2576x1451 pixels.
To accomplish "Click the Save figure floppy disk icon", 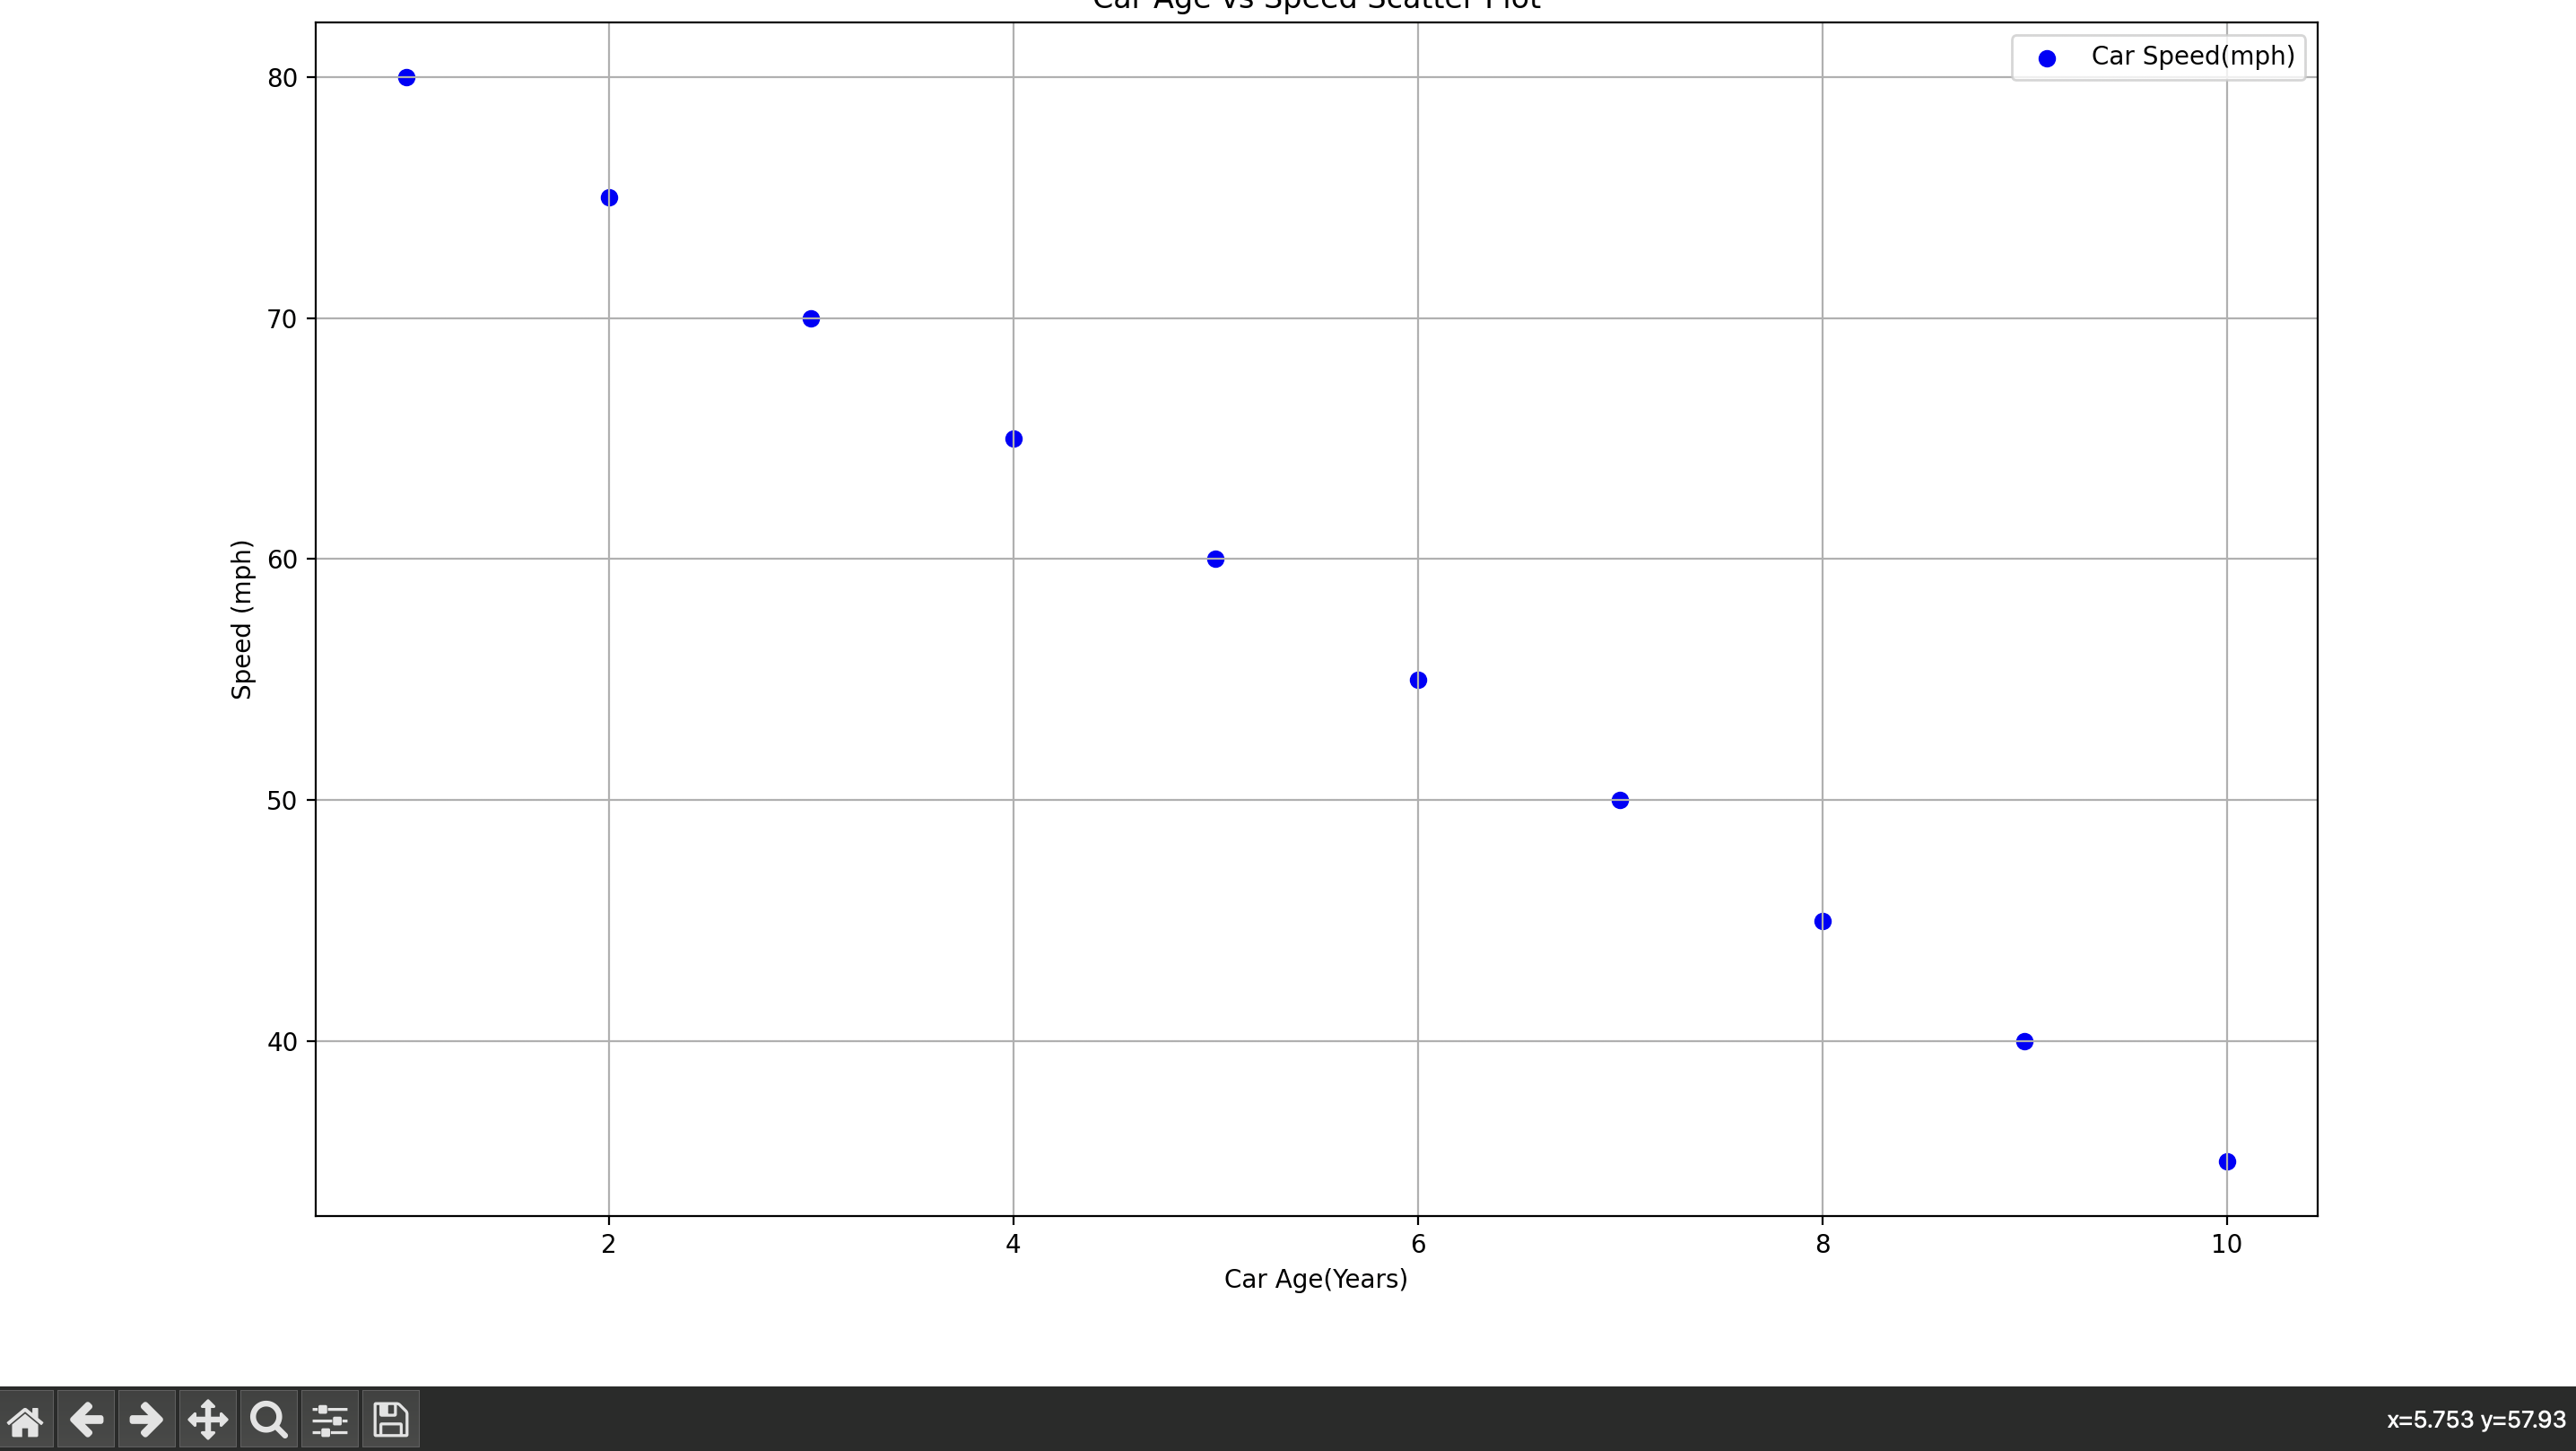I will [x=390, y=1419].
